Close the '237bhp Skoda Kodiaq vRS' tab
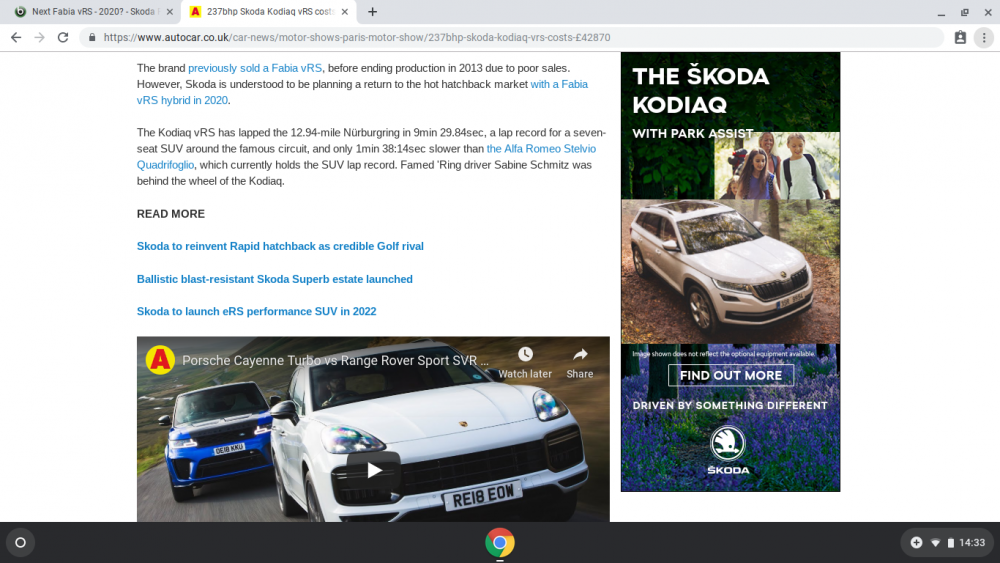1000x563 pixels. 344,11
